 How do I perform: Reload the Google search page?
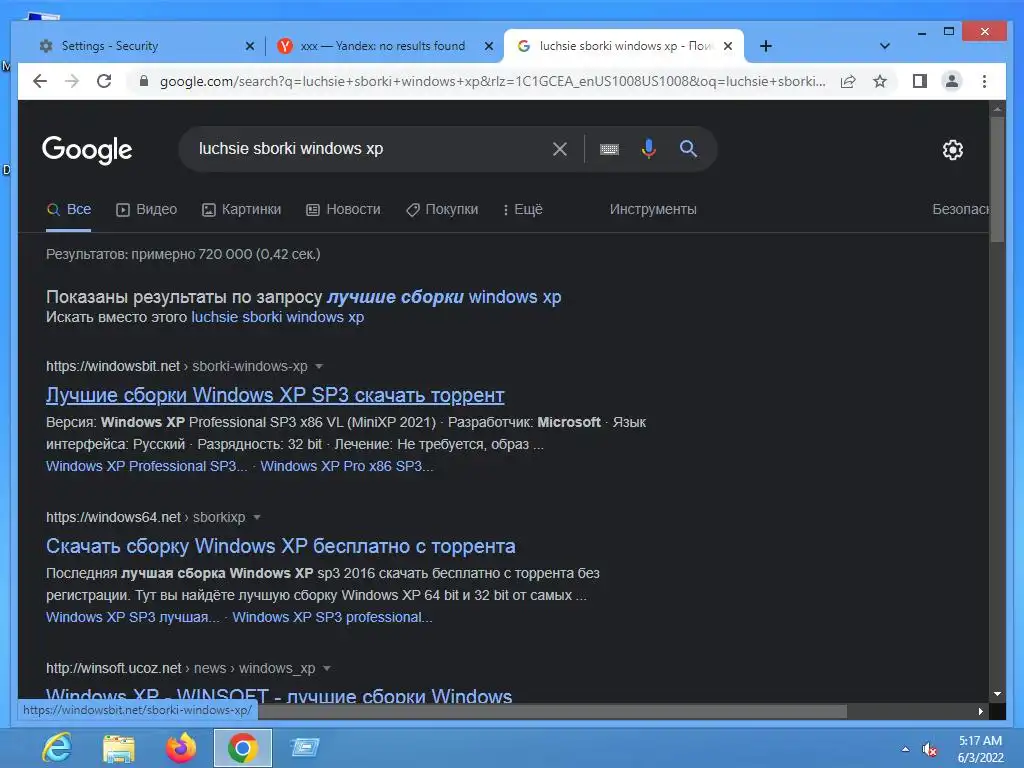point(104,81)
